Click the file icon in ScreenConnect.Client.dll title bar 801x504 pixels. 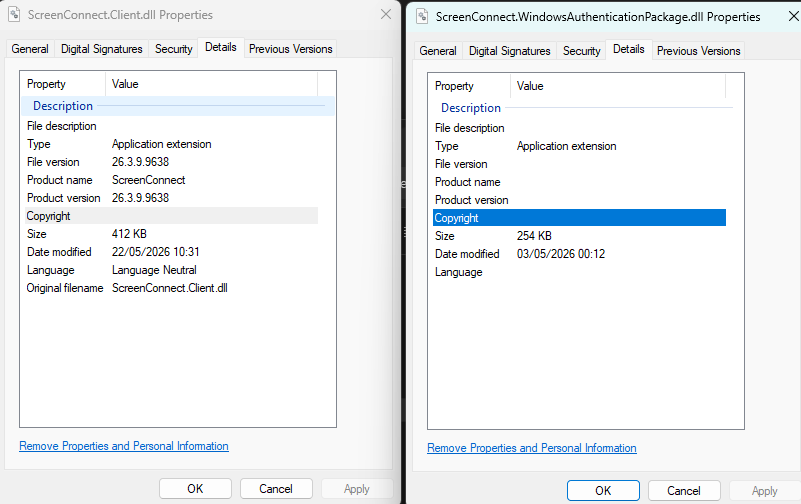pyautogui.click(x=14, y=14)
